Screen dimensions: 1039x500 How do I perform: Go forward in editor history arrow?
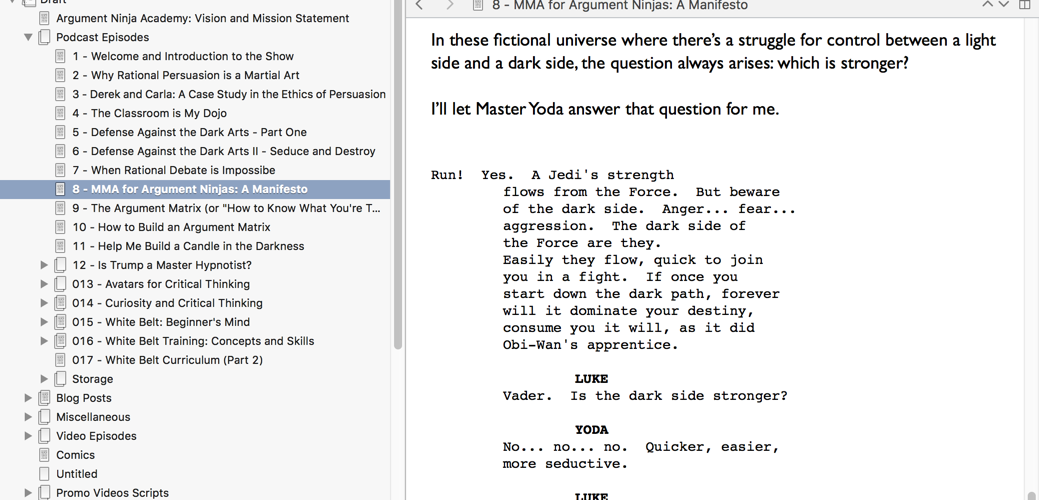[451, 5]
